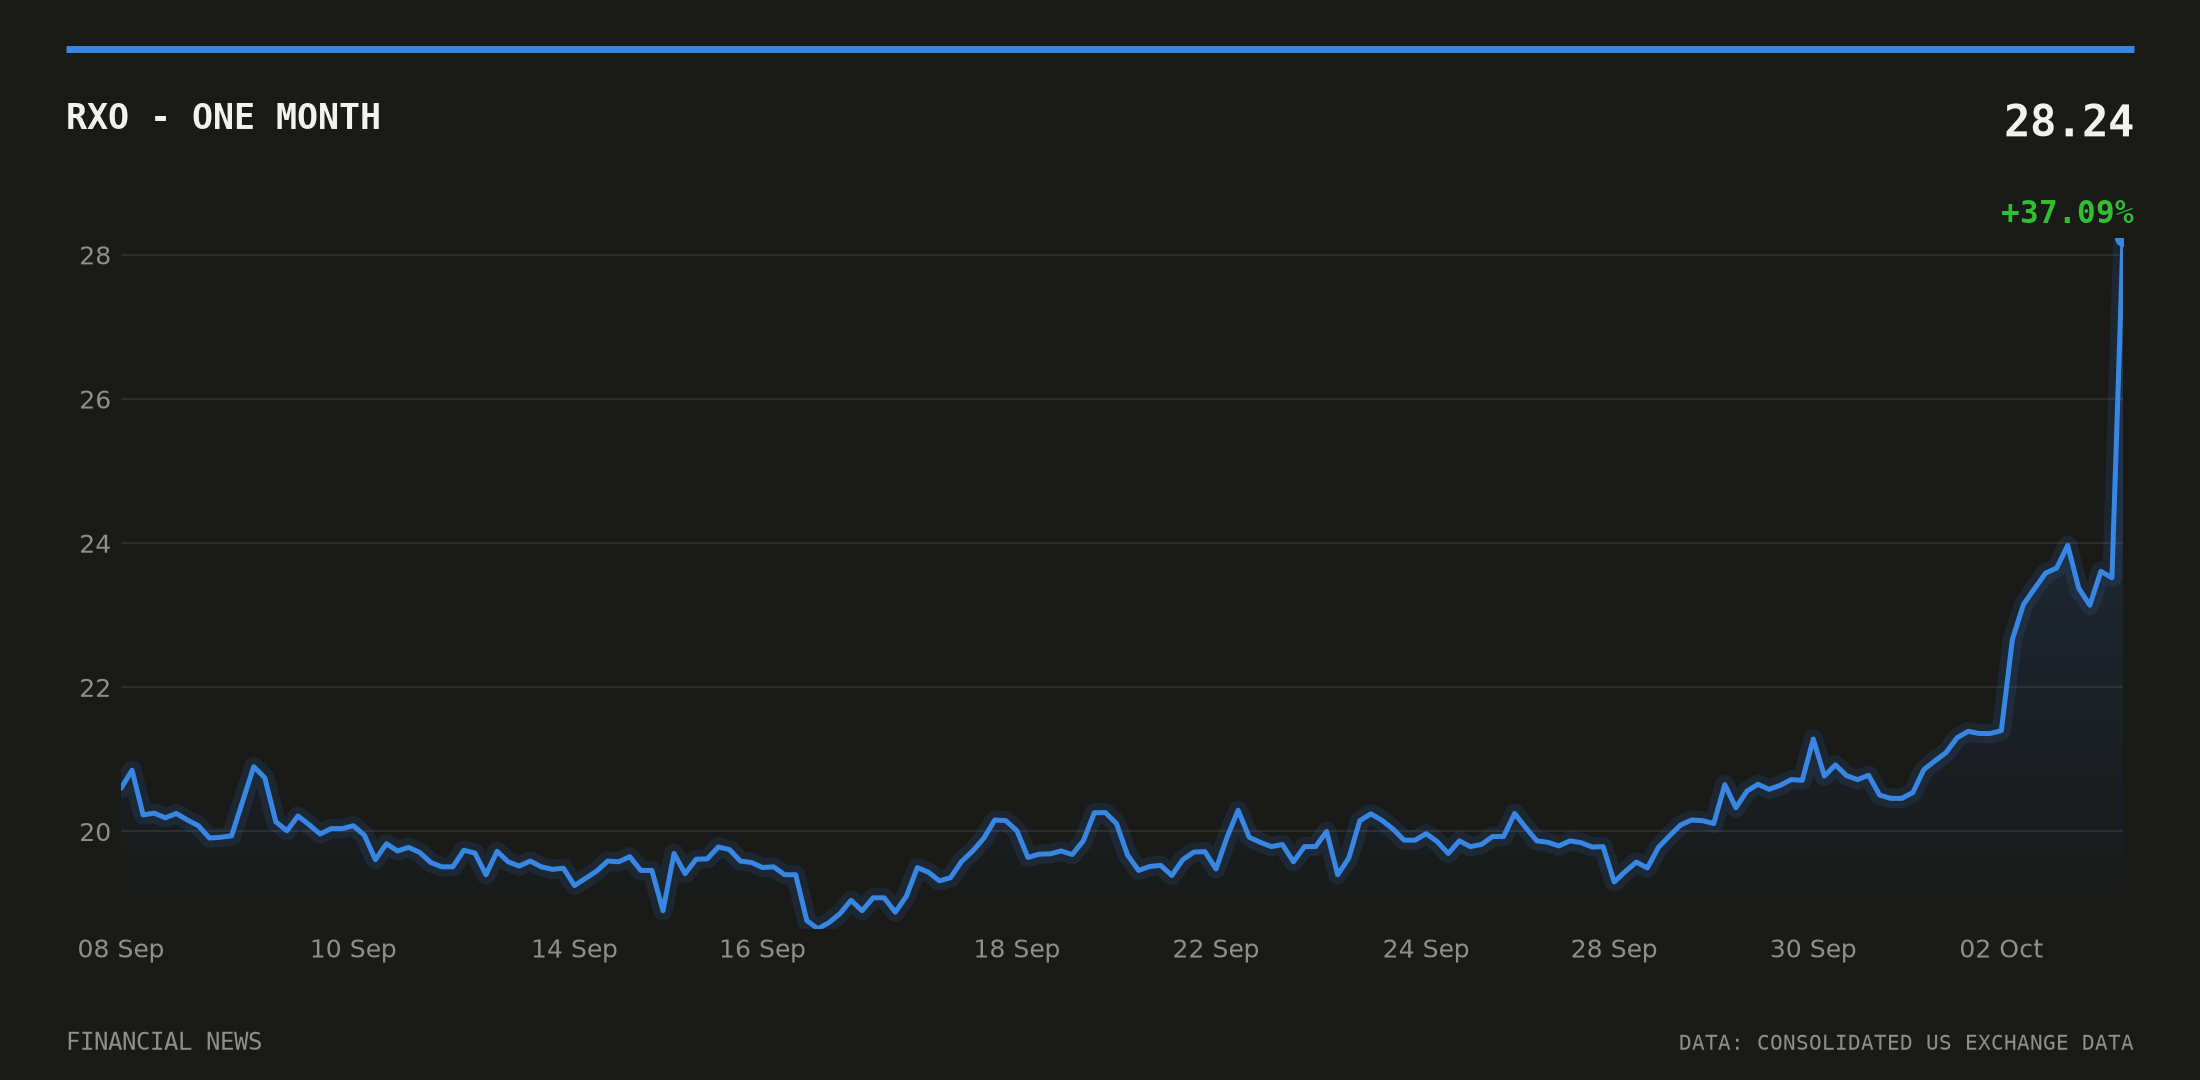Click the 'RXO - ONE MONTH' chart title
Image resolution: width=2200 pixels, height=1080 pixels.
[223, 117]
